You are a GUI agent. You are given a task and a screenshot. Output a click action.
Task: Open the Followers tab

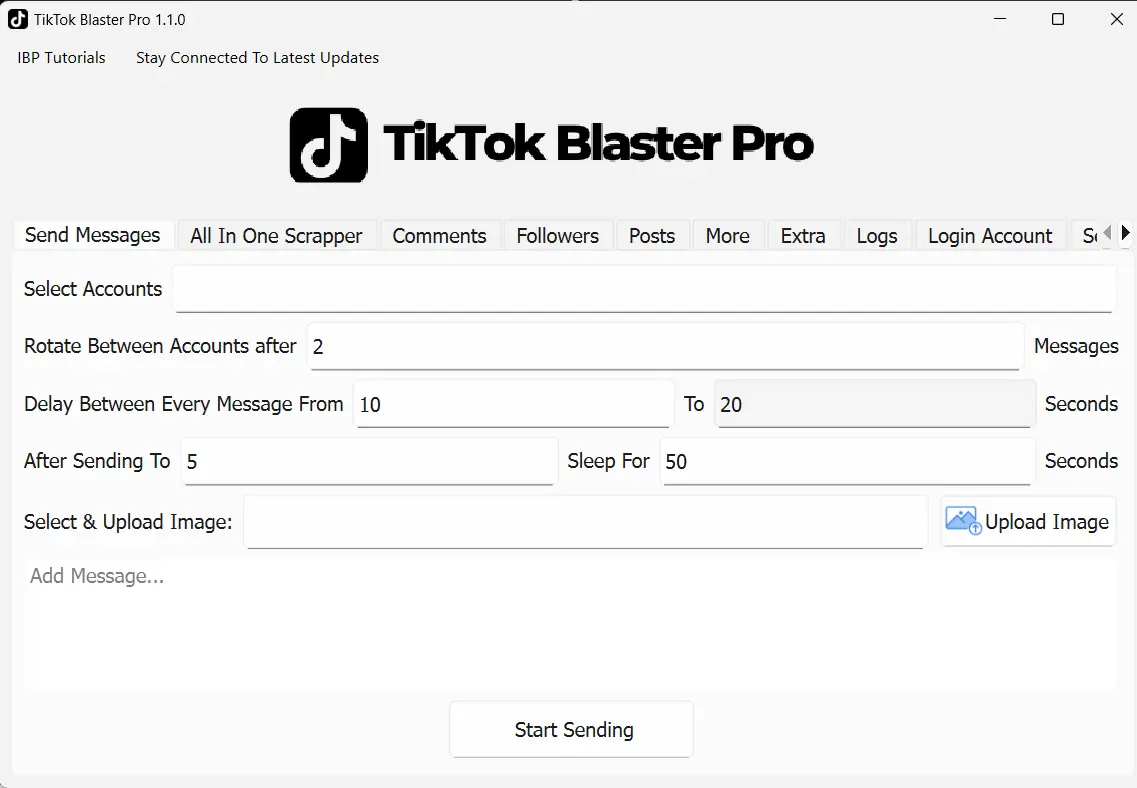tap(557, 236)
